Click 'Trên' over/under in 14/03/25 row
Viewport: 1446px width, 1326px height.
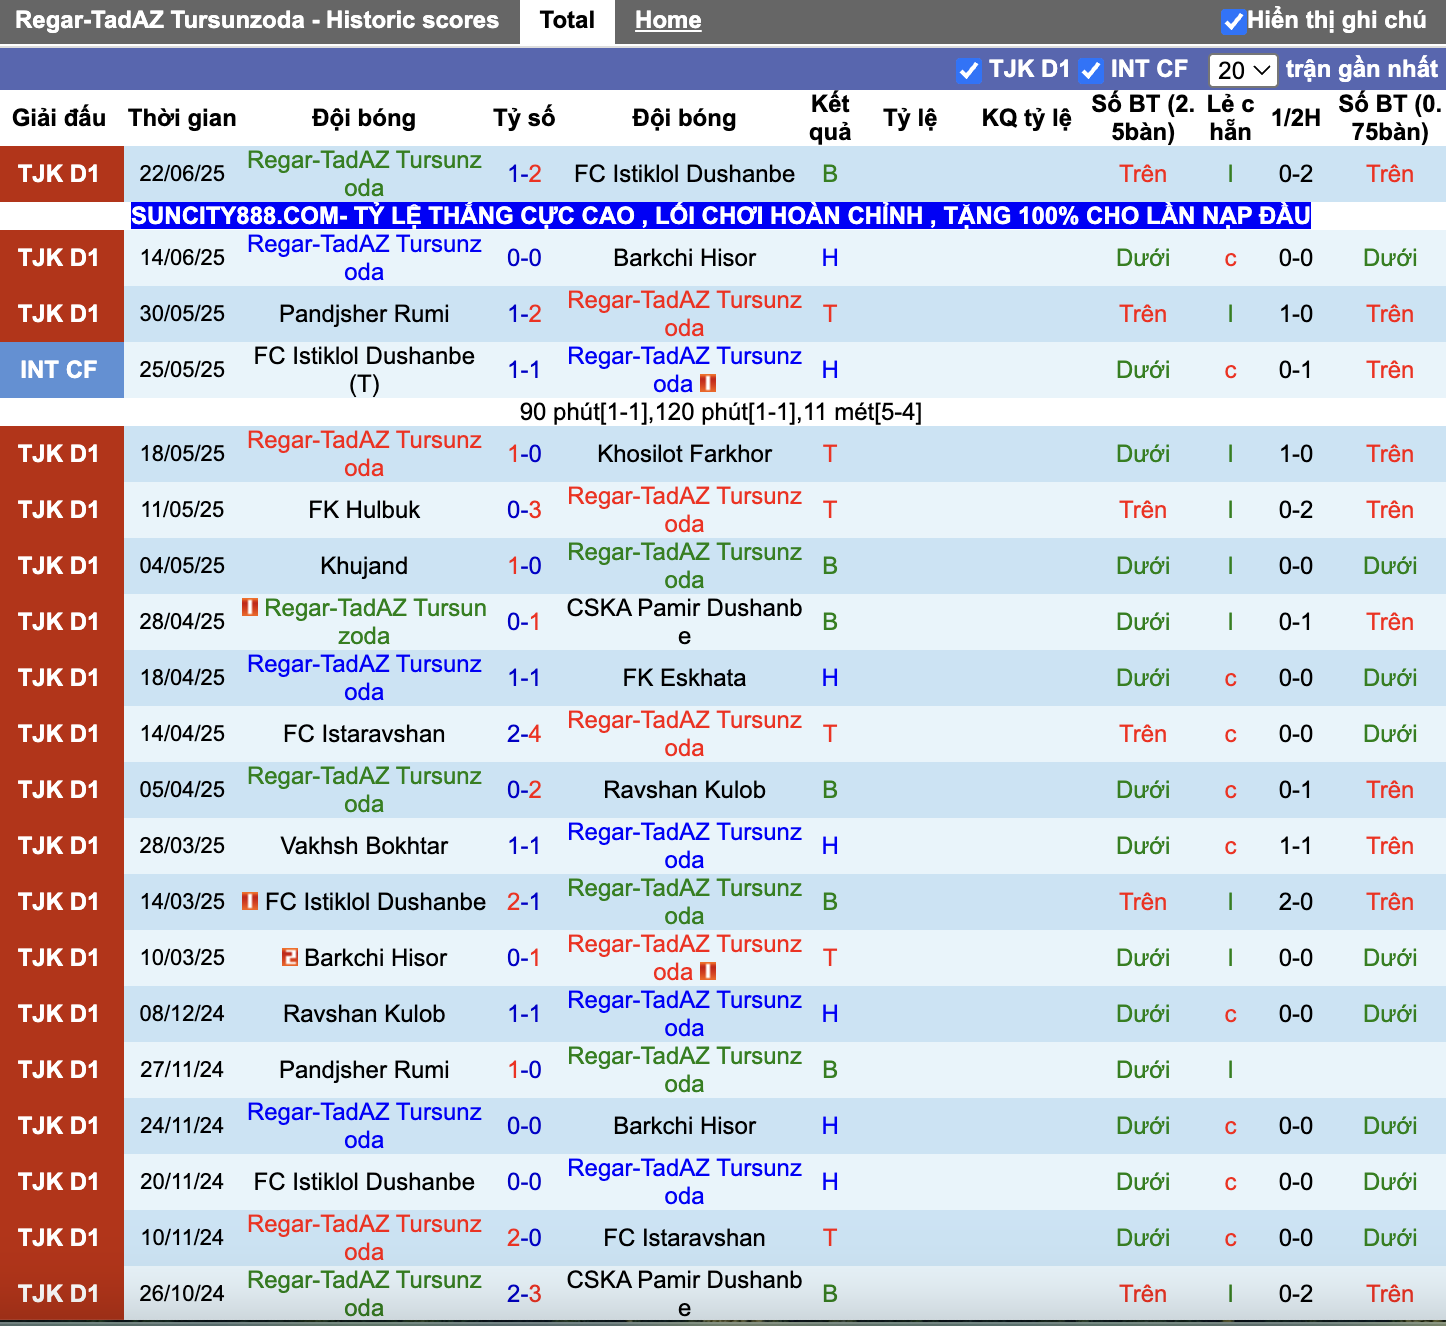[x=1143, y=902]
